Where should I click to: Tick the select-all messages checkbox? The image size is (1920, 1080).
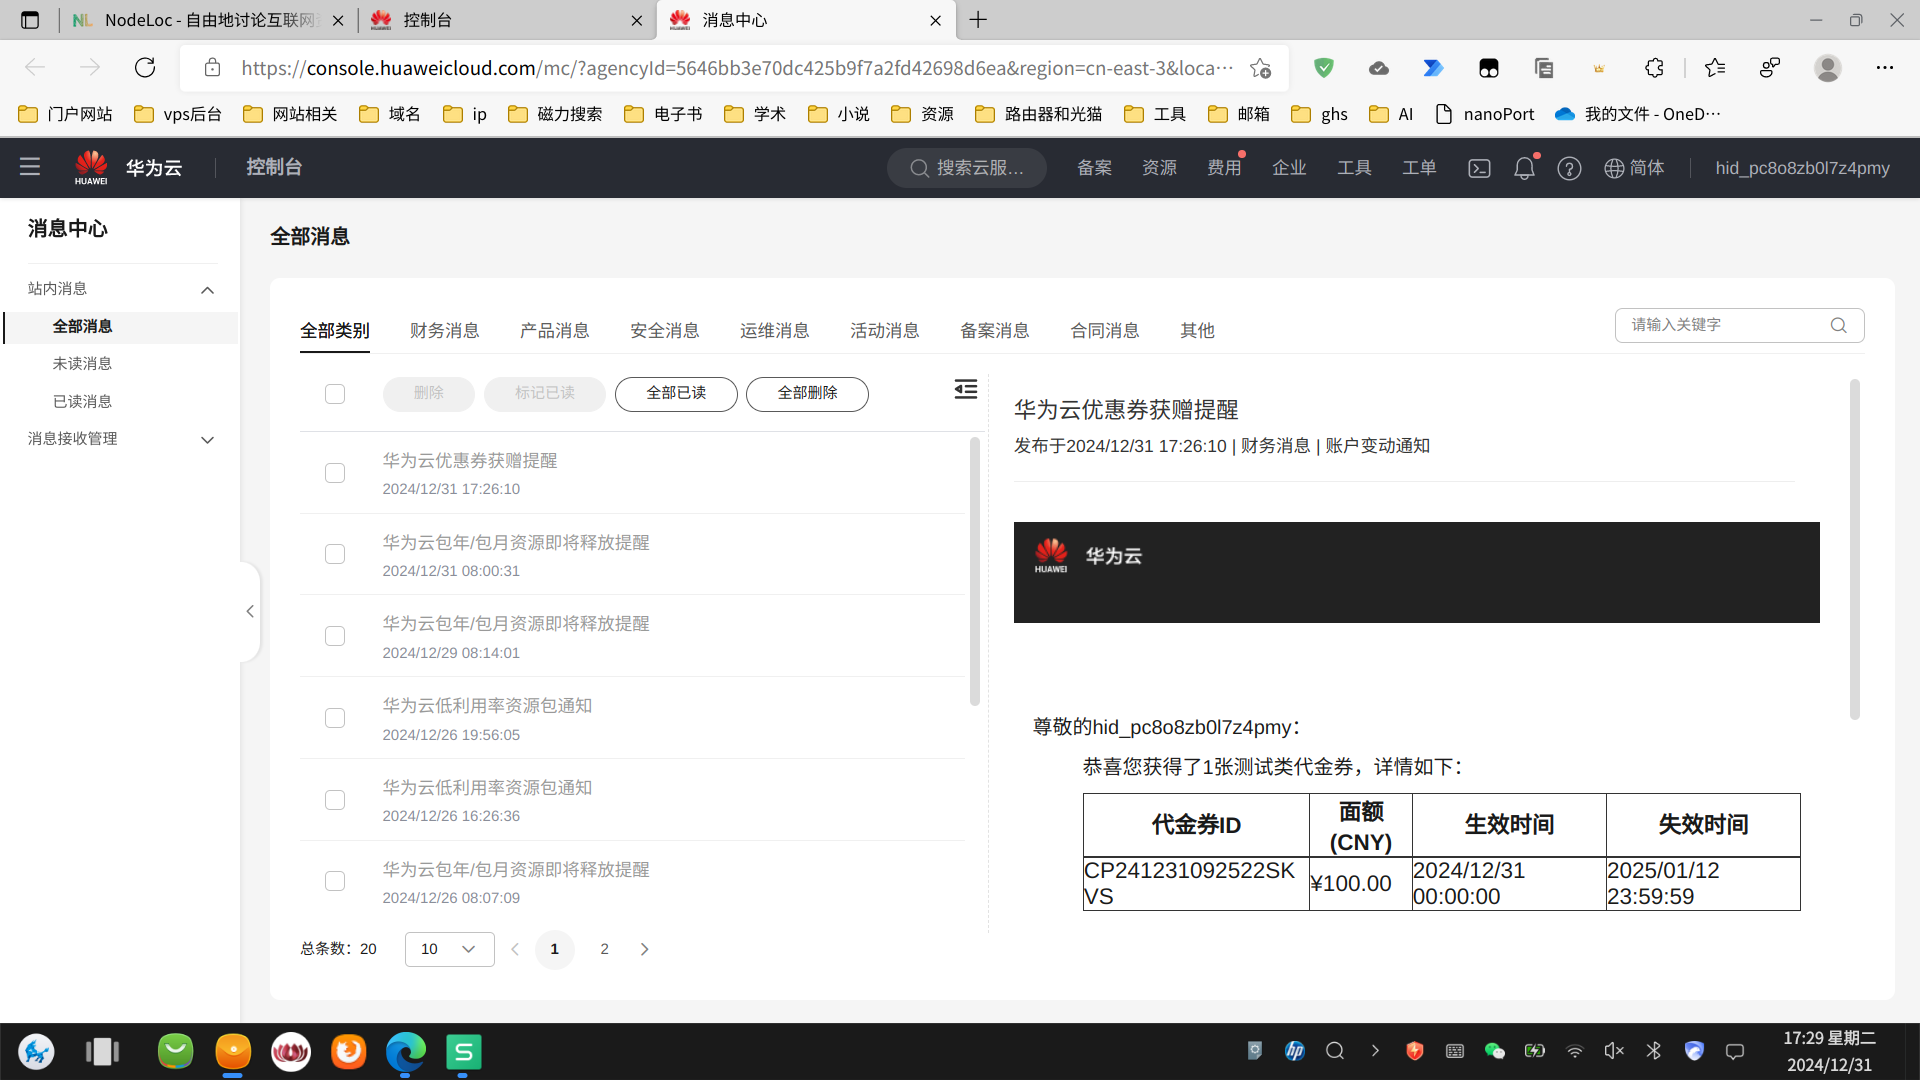(335, 394)
